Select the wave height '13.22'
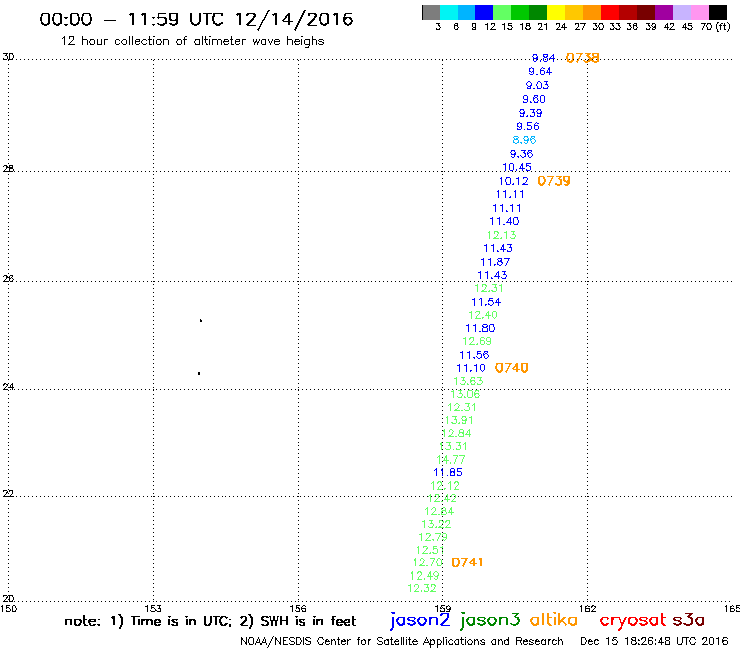The height and width of the screenshot is (650, 740). click(x=437, y=524)
